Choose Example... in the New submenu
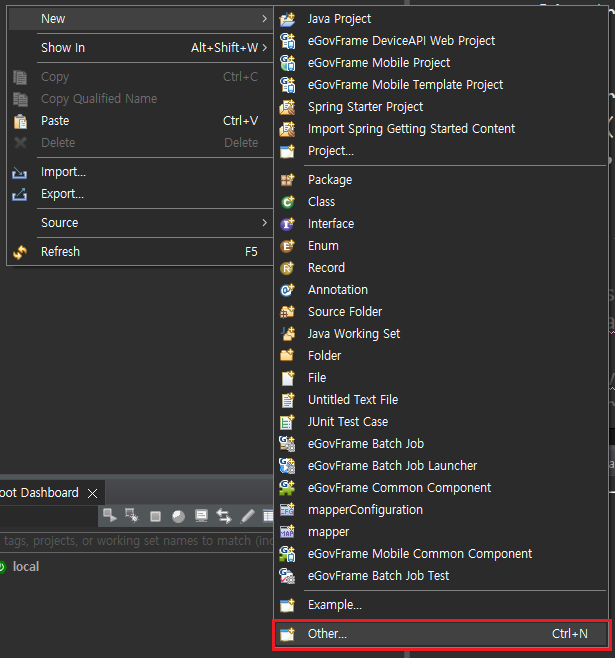 (x=441, y=605)
